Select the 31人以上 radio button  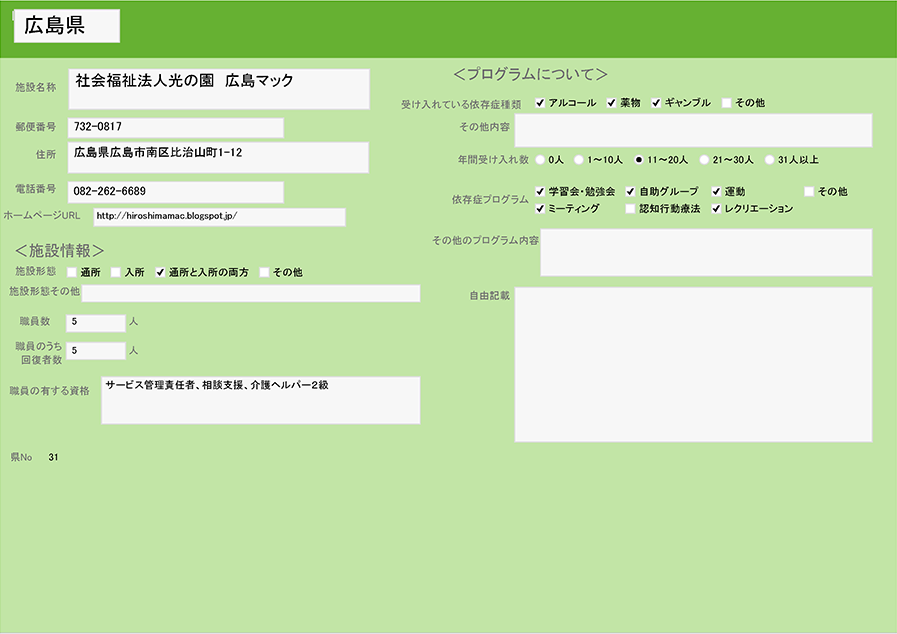pos(769,159)
